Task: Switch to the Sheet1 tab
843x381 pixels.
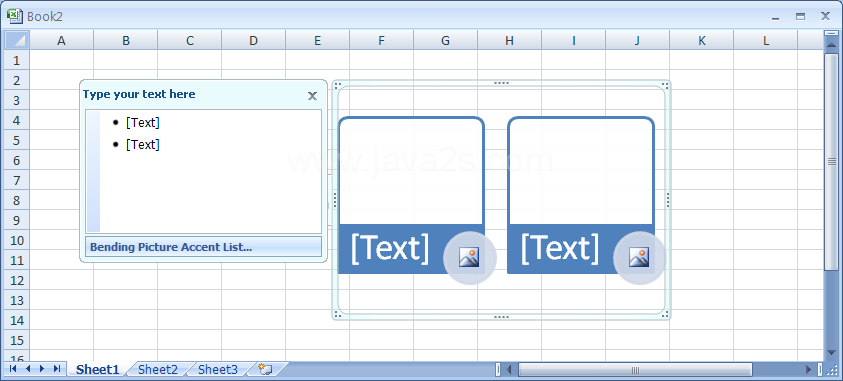Action: coord(97,369)
